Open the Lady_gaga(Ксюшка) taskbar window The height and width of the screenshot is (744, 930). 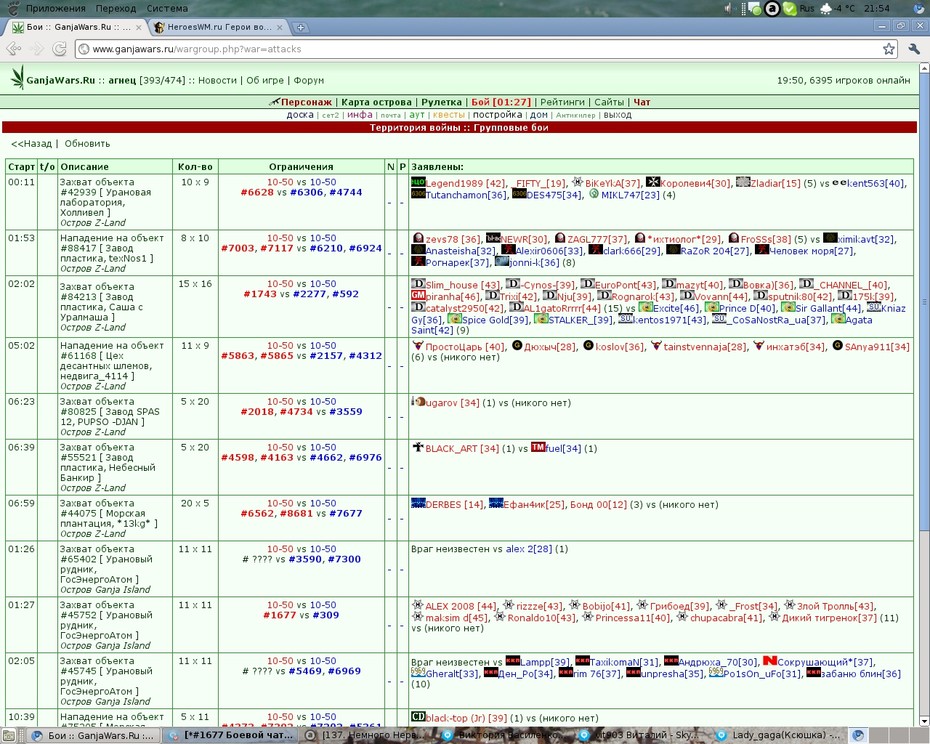click(x=778, y=735)
